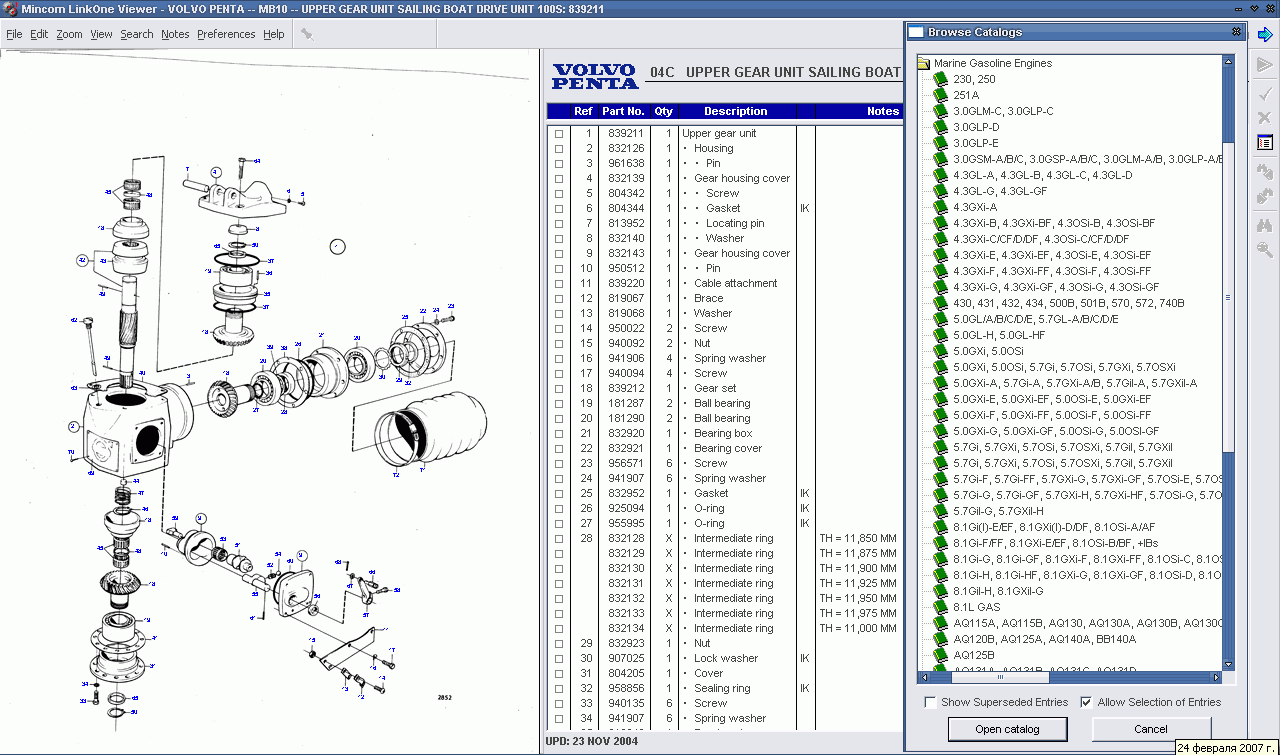Click the magnifier search icon in right toolbar

pos(1264,250)
